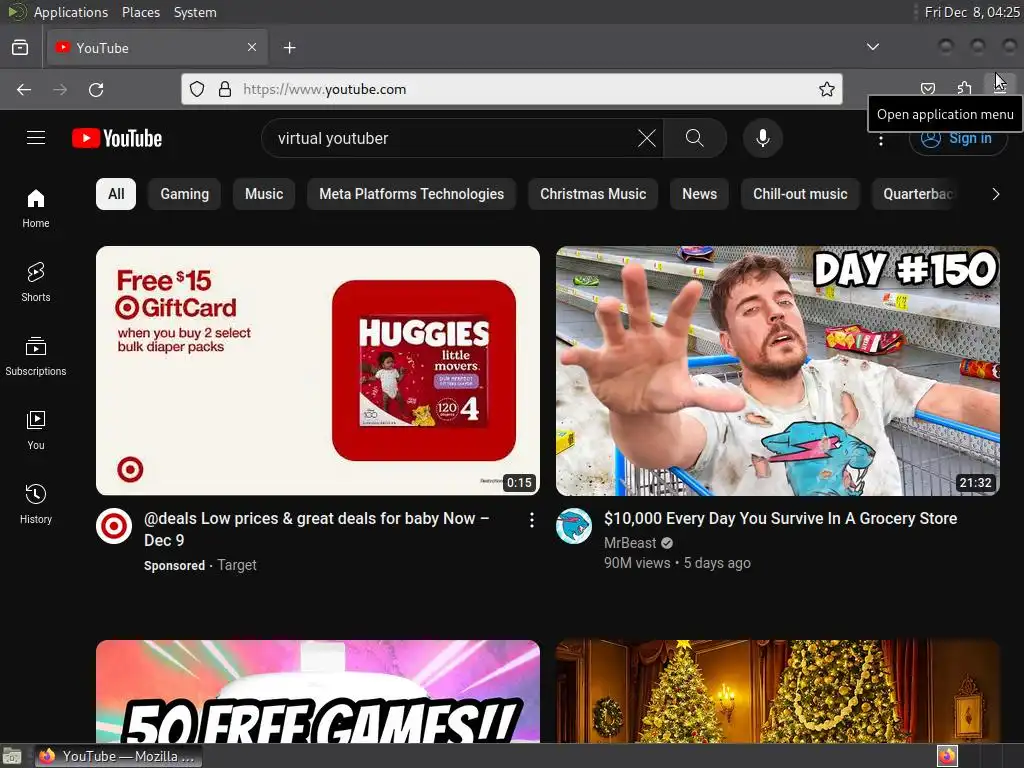This screenshot has height=768, width=1024.
Task: Select Chill-out music chip
Action: click(x=800, y=194)
